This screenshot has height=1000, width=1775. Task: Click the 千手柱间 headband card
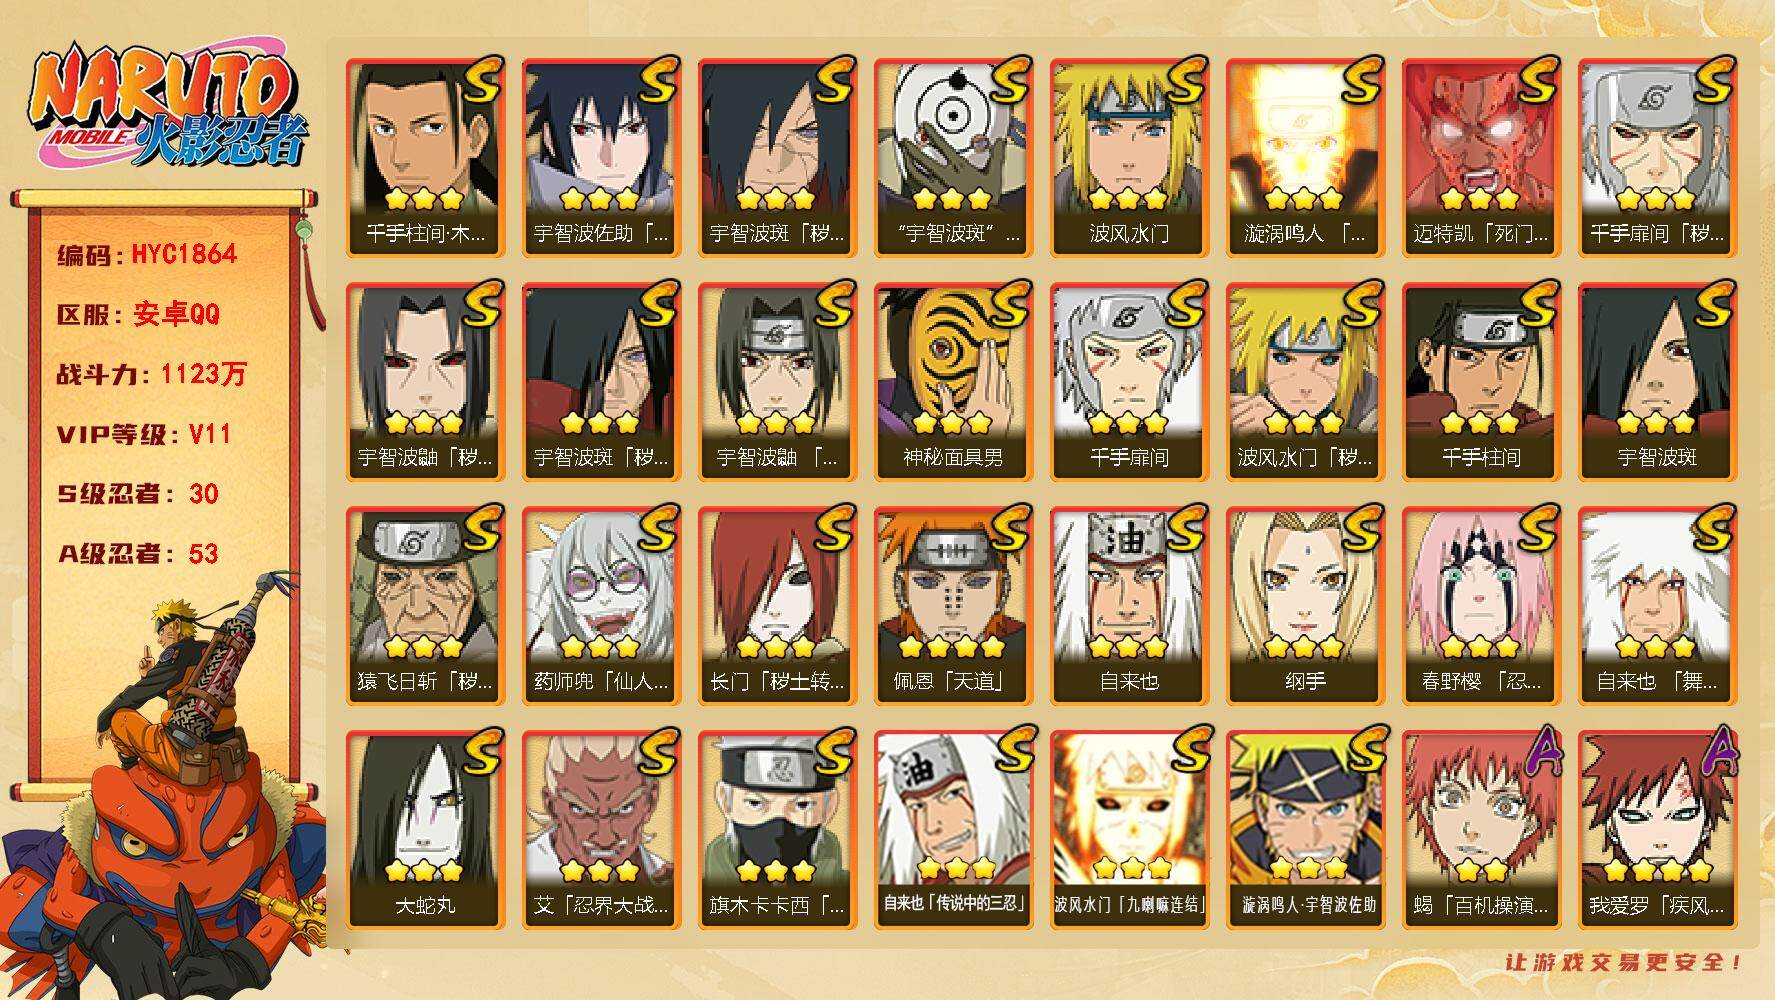1481,382
